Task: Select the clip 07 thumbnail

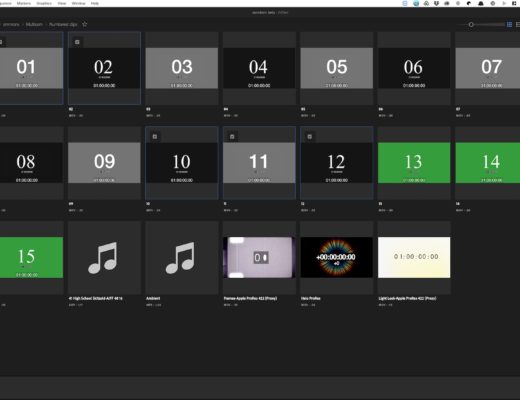Action: [488, 68]
